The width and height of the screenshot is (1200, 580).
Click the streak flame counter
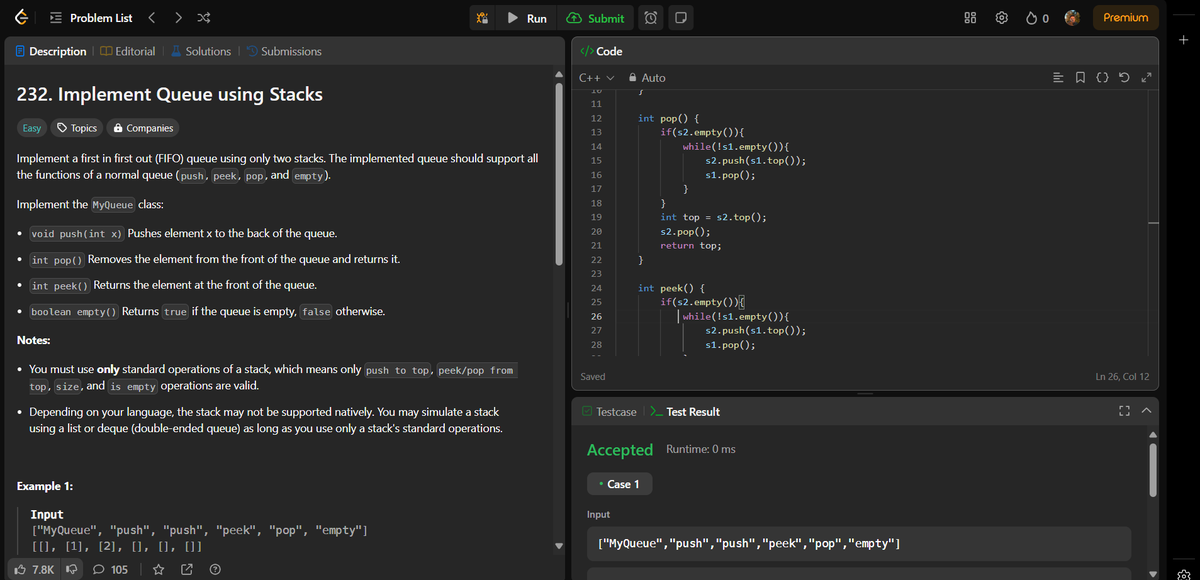(1035, 18)
